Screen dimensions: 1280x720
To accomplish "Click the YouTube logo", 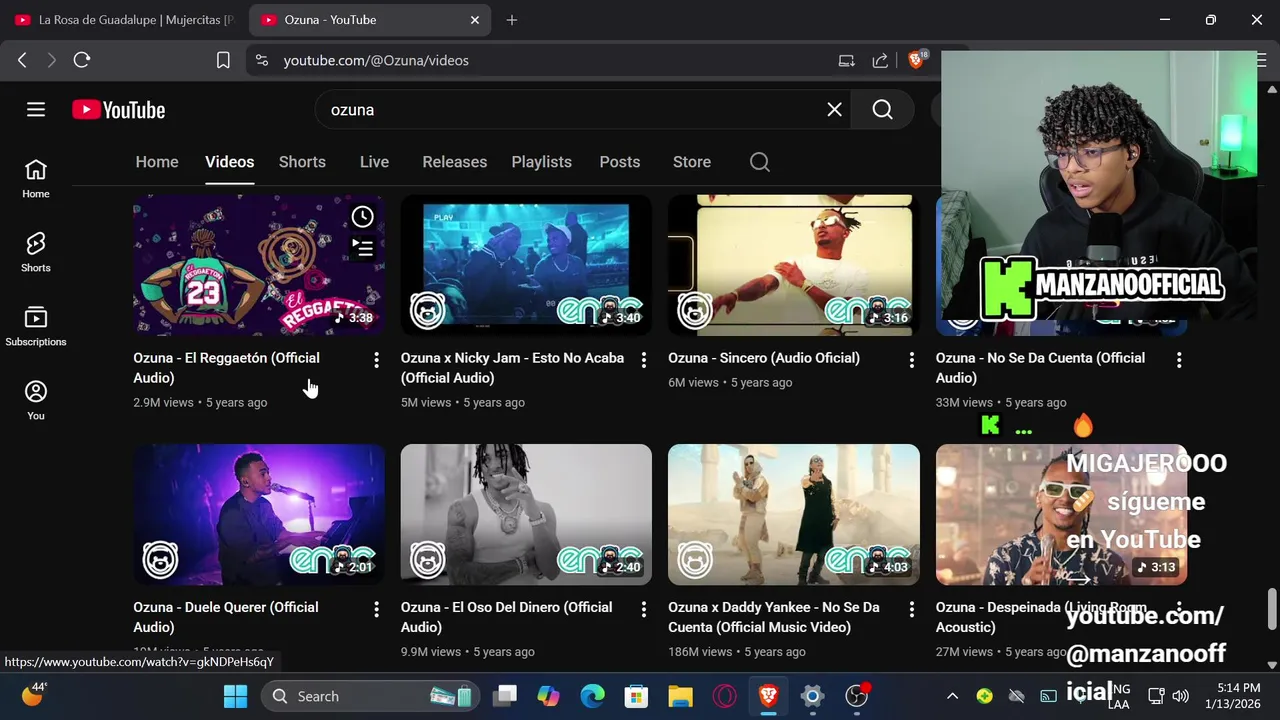I will (118, 110).
